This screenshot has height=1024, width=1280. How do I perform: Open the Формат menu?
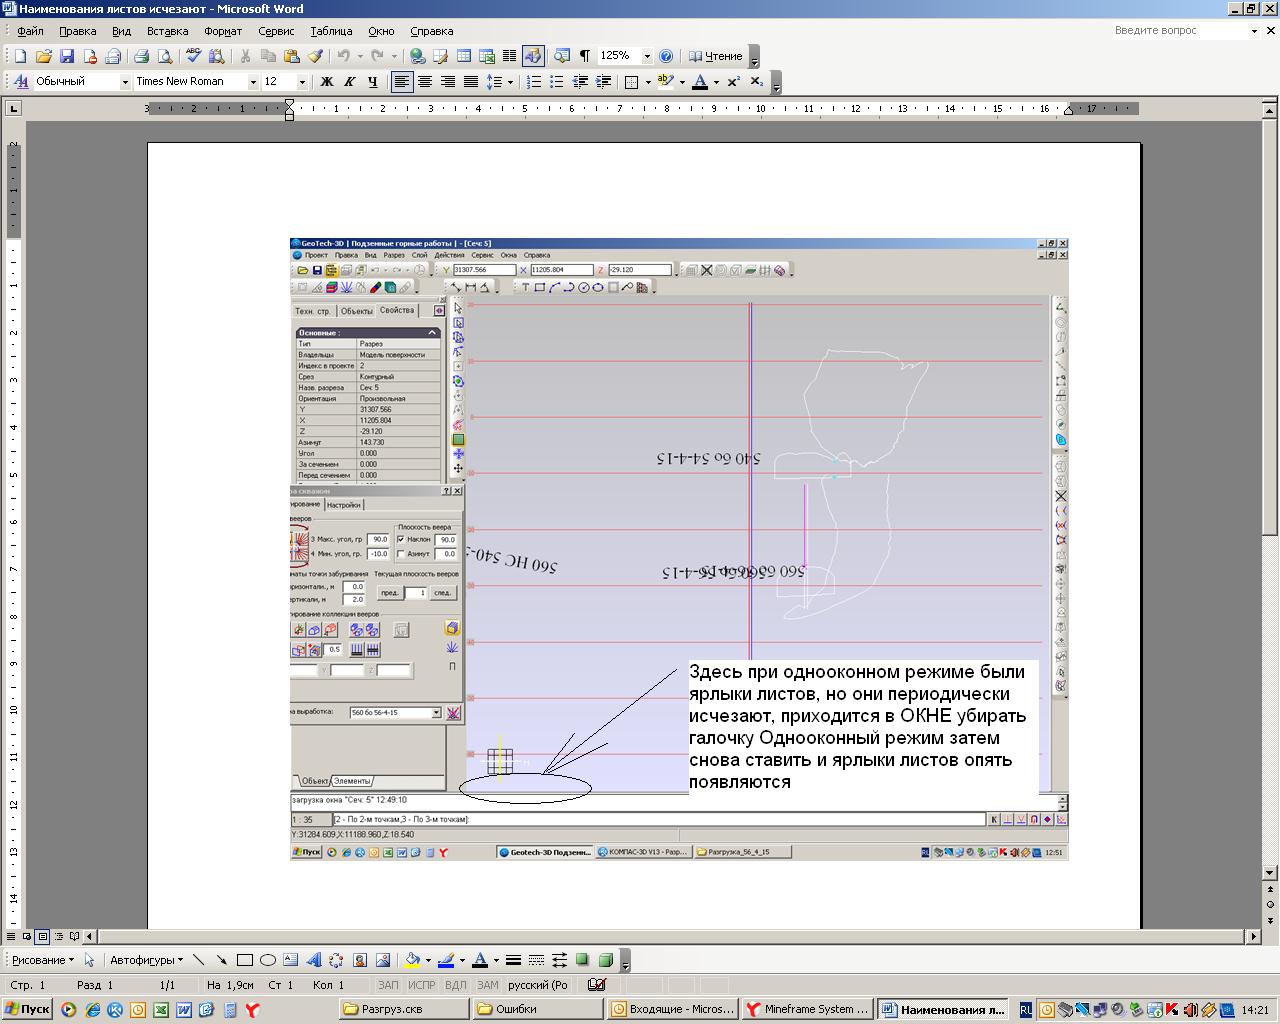point(223,31)
